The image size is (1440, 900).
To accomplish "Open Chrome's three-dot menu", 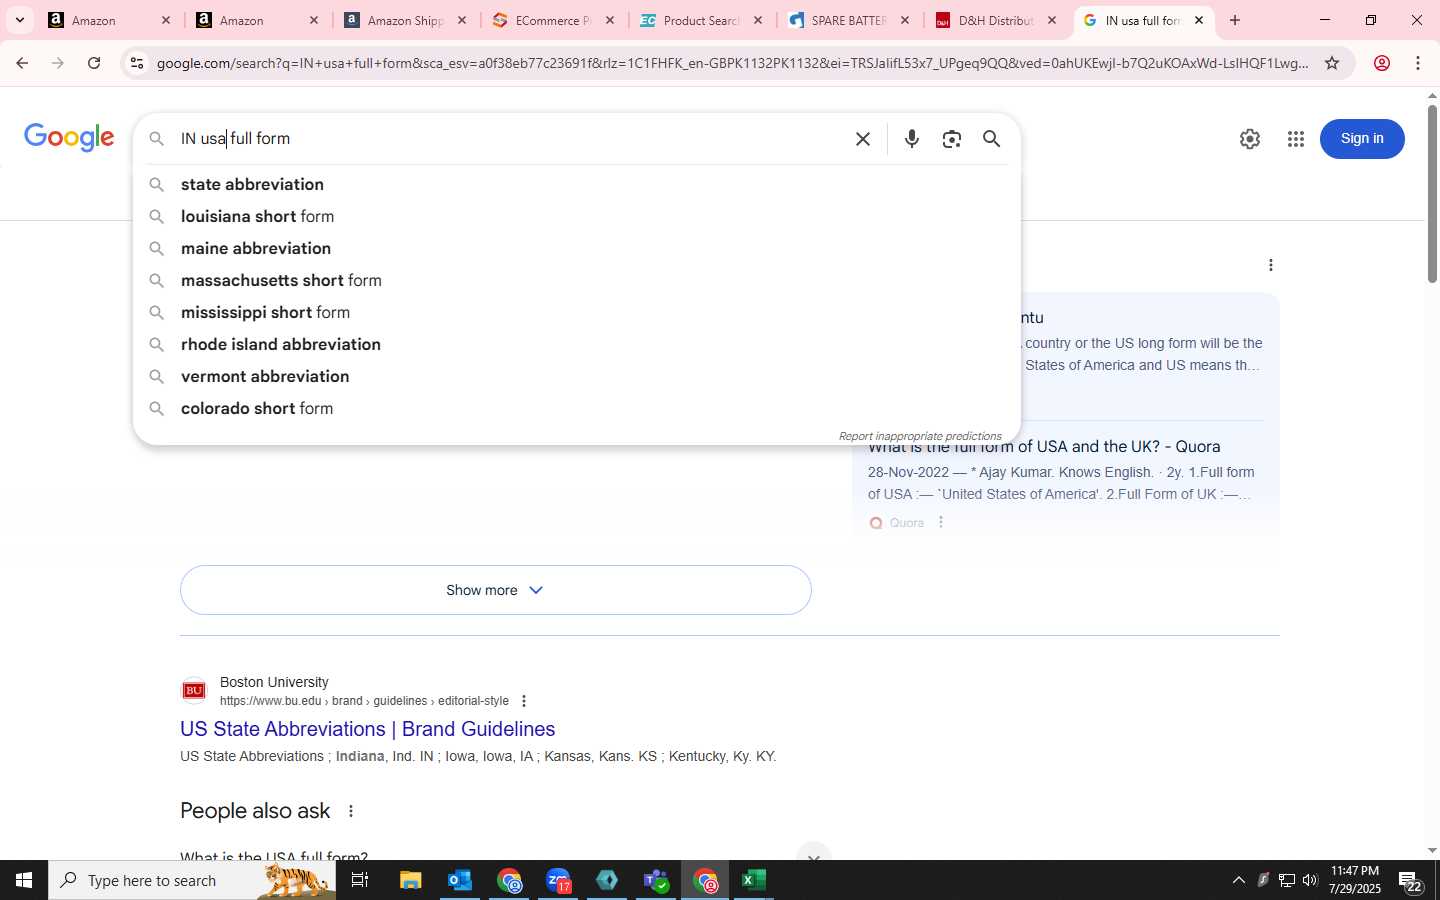I will pyautogui.click(x=1418, y=63).
